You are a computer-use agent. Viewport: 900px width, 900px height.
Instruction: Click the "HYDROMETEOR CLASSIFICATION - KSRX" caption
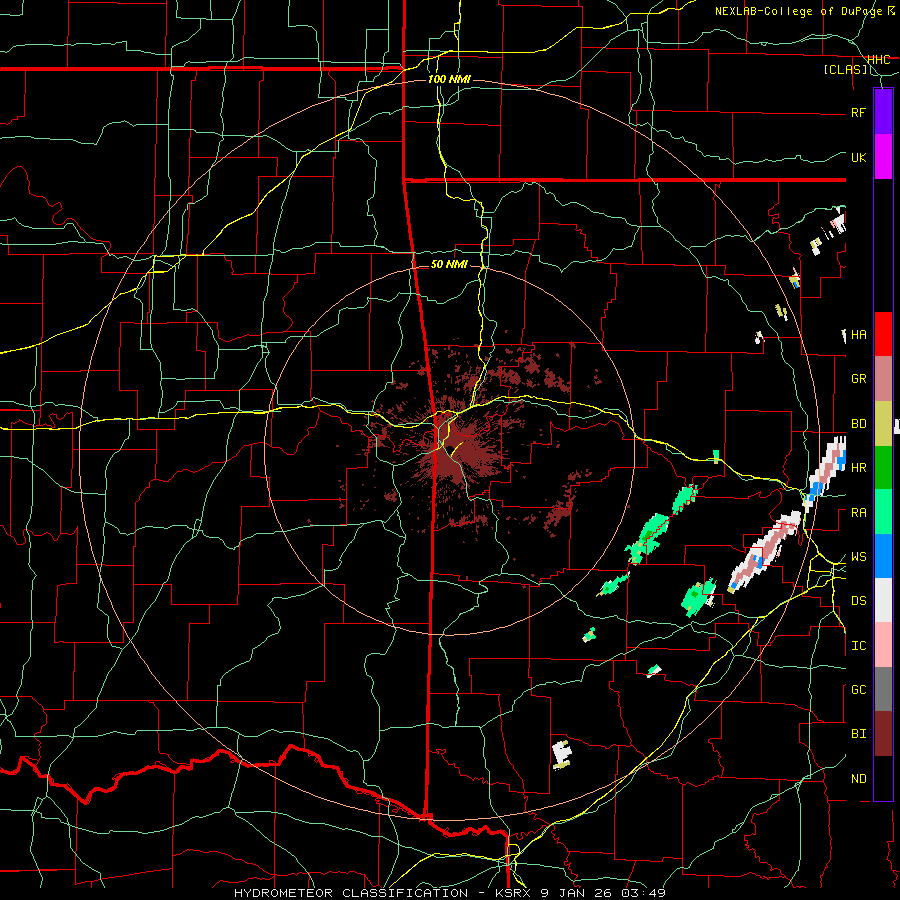point(382,893)
